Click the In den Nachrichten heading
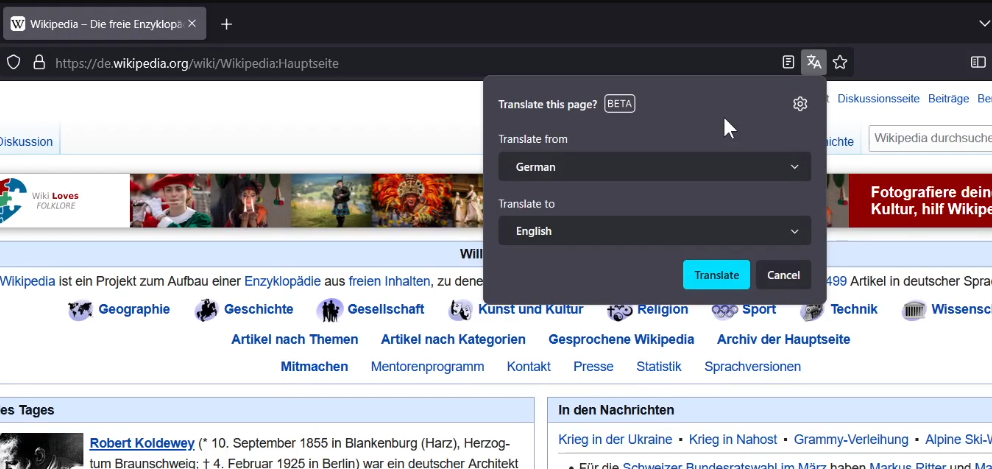Image resolution: width=992 pixels, height=469 pixels. (616, 410)
